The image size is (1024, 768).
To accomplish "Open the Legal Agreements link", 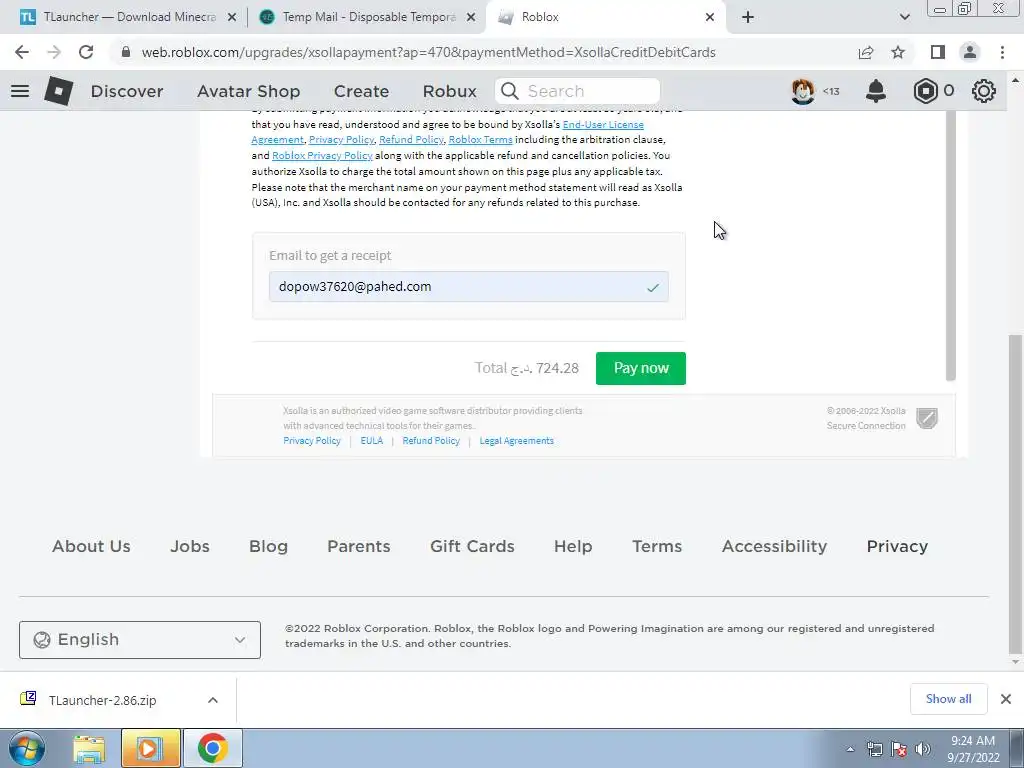I will pos(517,441).
